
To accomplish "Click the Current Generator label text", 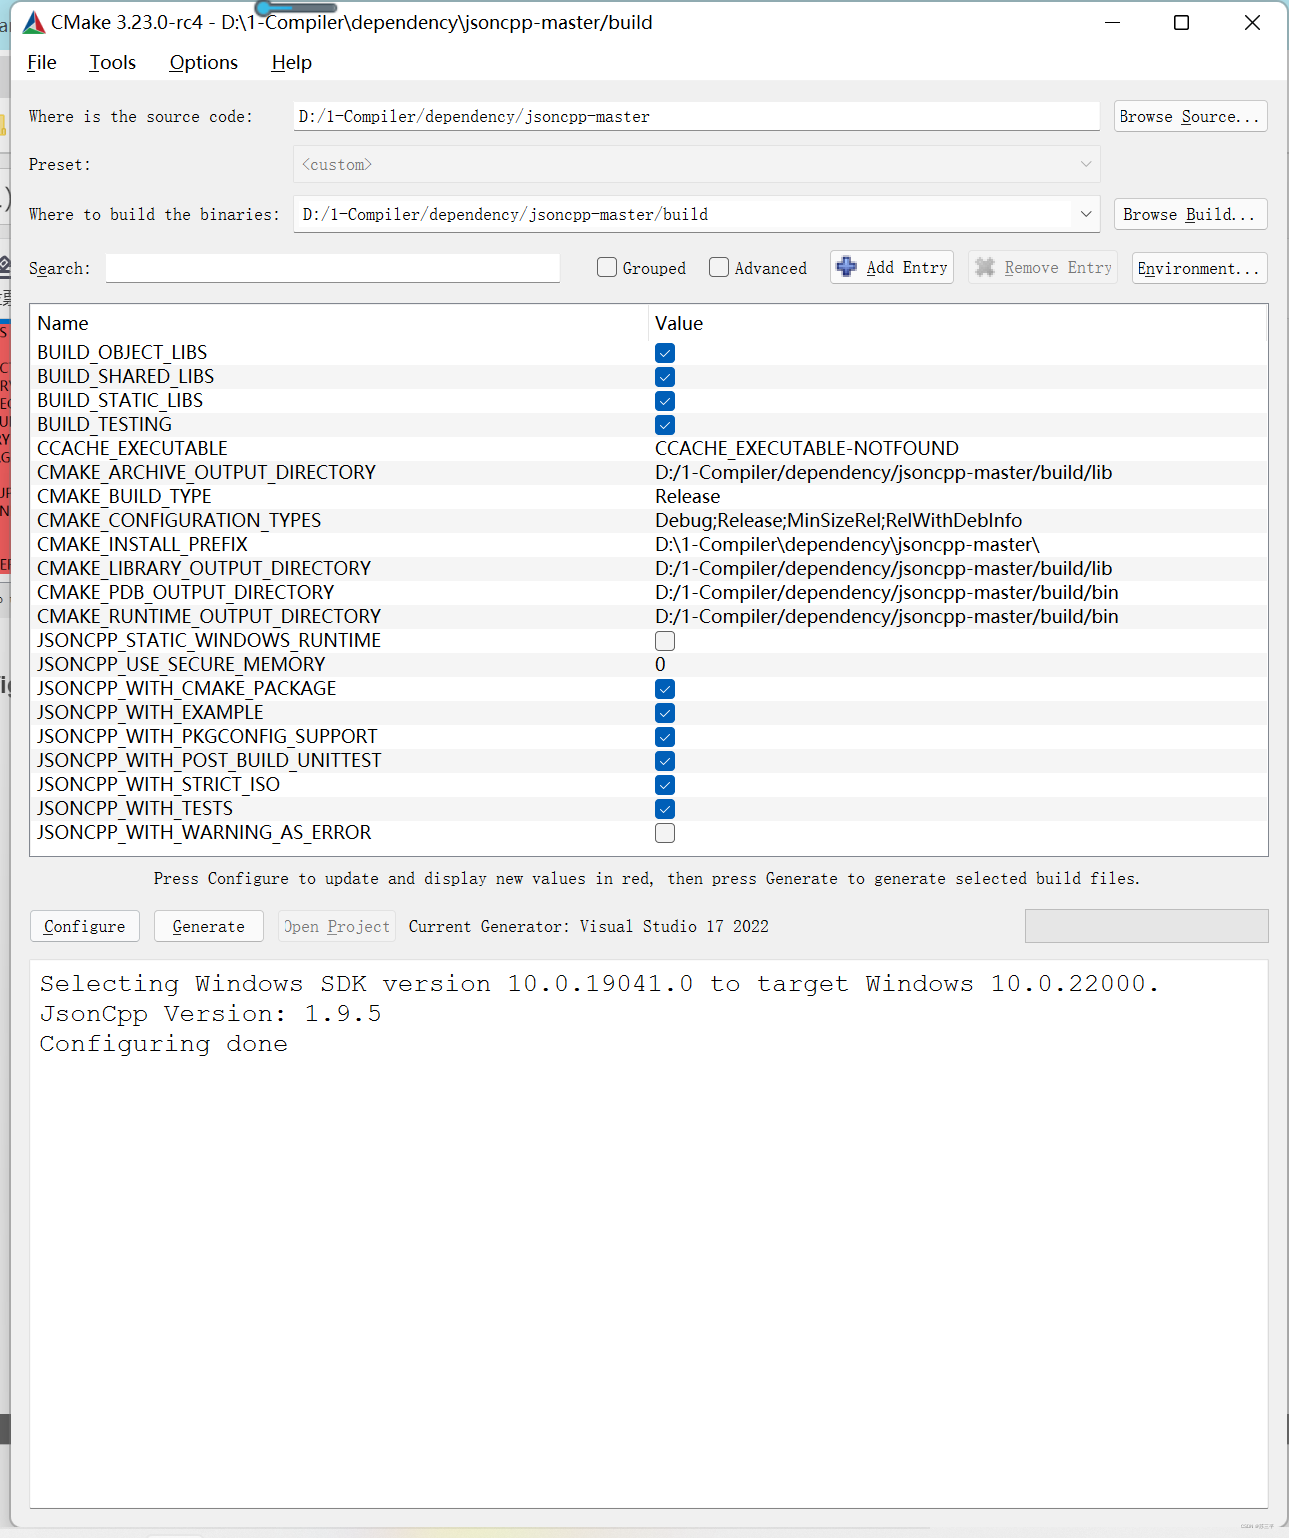I will click(x=589, y=926).
